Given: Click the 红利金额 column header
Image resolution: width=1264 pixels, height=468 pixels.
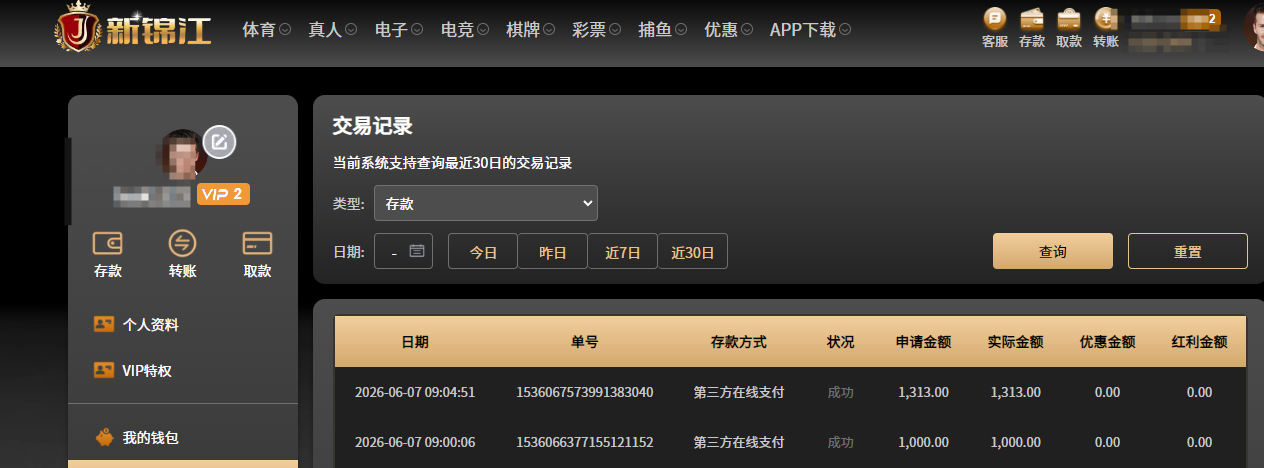Looking at the screenshot, I should tap(1200, 342).
